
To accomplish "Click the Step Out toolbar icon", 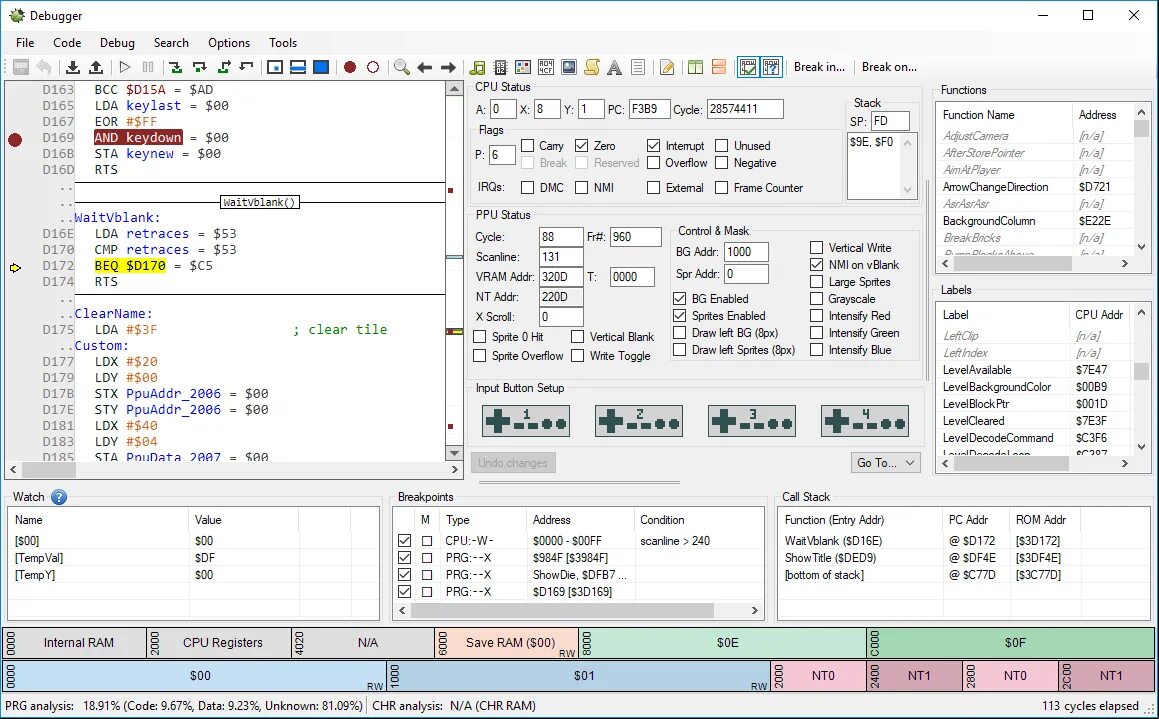I will (x=223, y=67).
